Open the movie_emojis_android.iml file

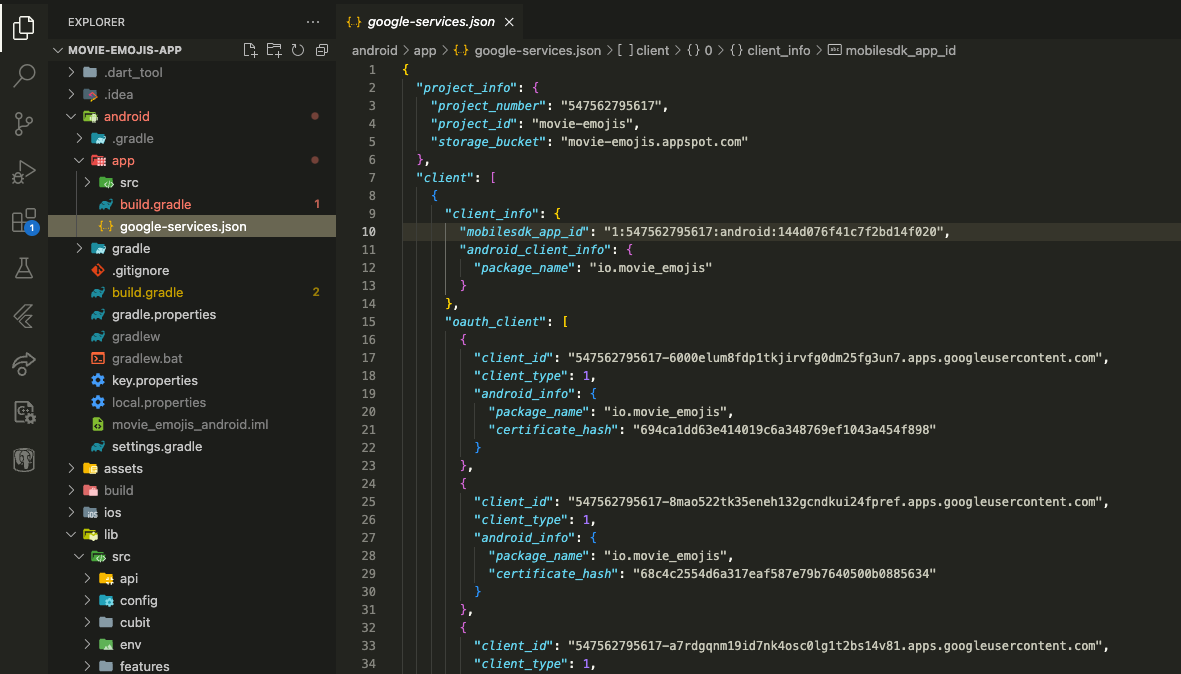tap(192, 424)
